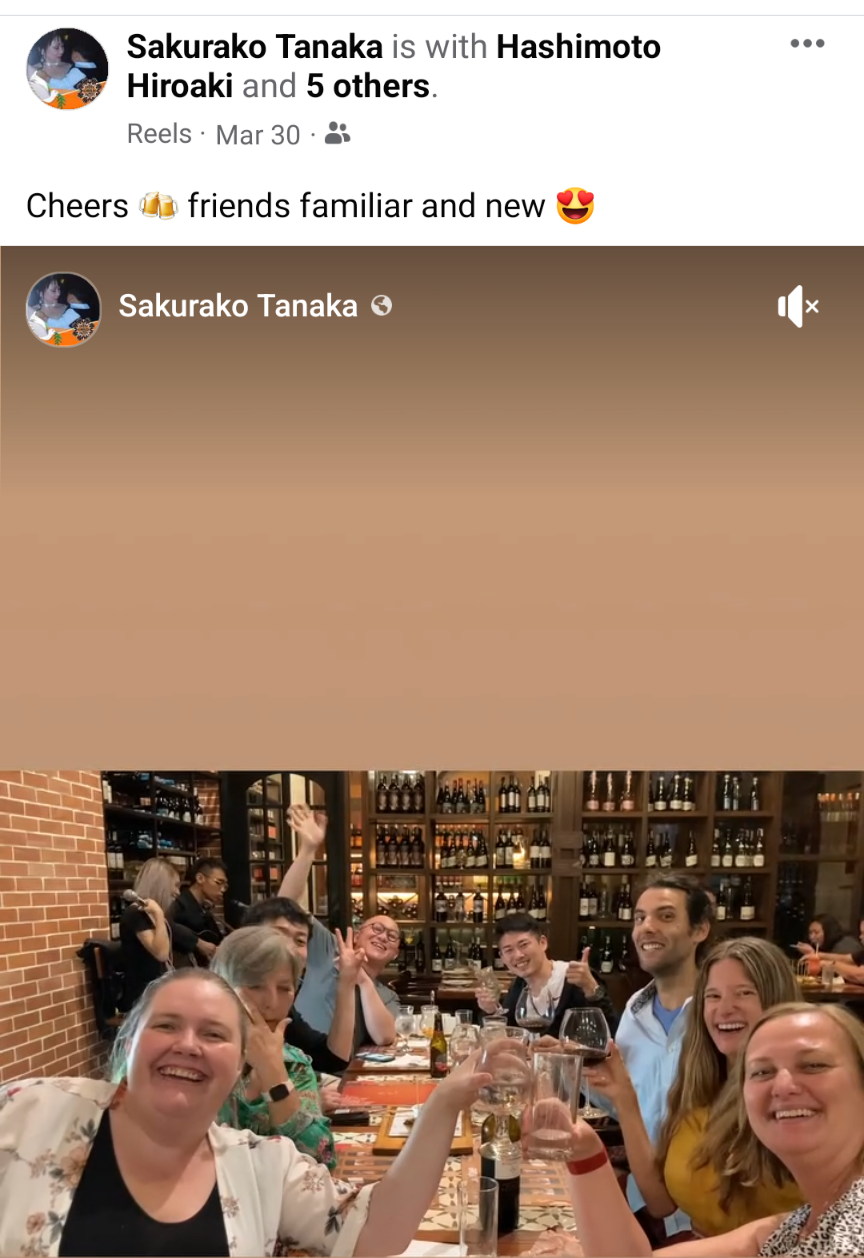
Task: Open Hashimoto Hiroaki's tagged profile link
Action: point(394,66)
